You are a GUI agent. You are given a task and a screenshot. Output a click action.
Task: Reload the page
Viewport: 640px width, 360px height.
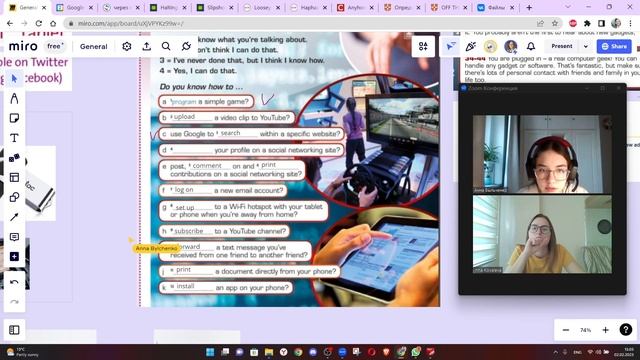tap(38, 23)
